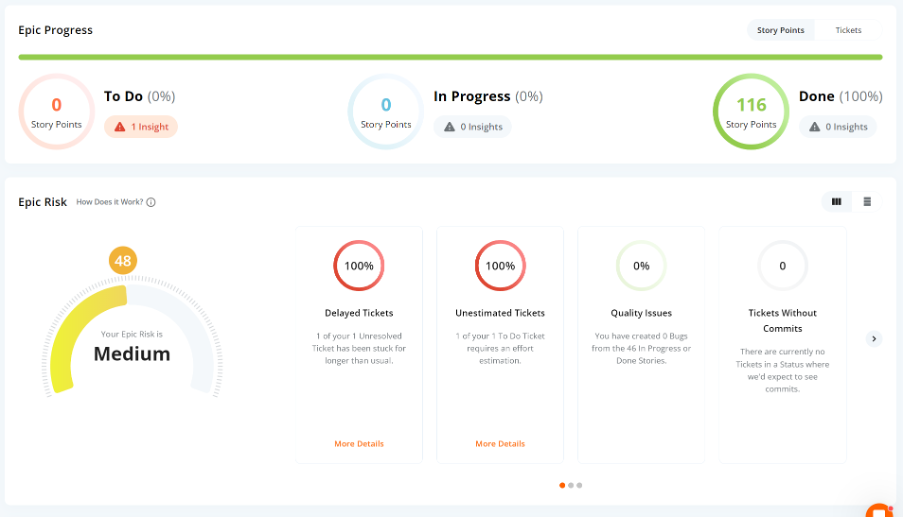The image size is (904, 518).
Task: Click the In Progress 0 Story Points circle
Action: click(x=386, y=112)
